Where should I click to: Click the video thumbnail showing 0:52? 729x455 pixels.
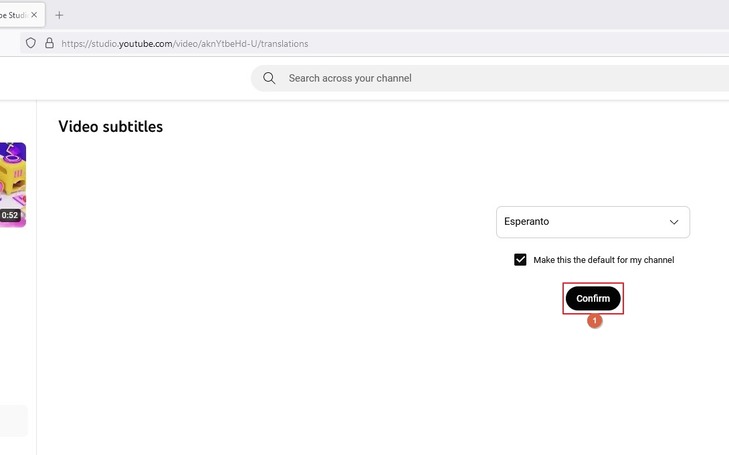pyautogui.click(x=13, y=185)
